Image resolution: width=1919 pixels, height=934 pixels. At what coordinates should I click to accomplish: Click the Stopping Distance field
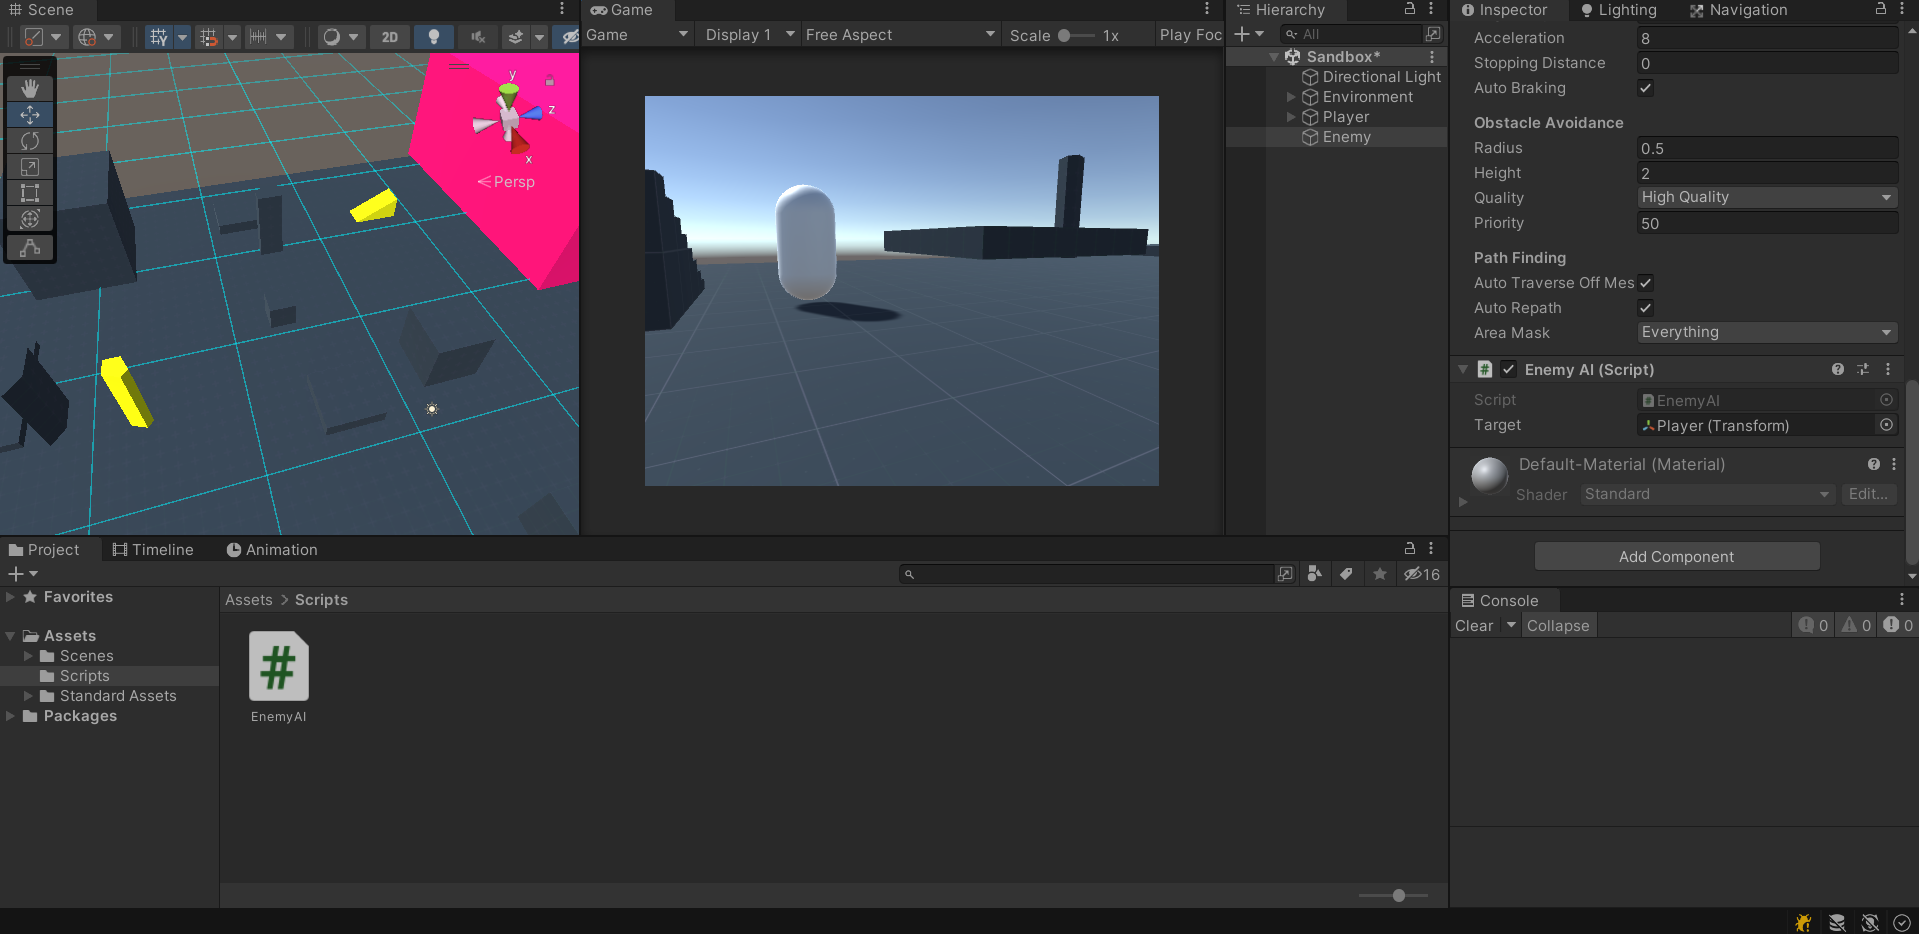pos(1767,63)
